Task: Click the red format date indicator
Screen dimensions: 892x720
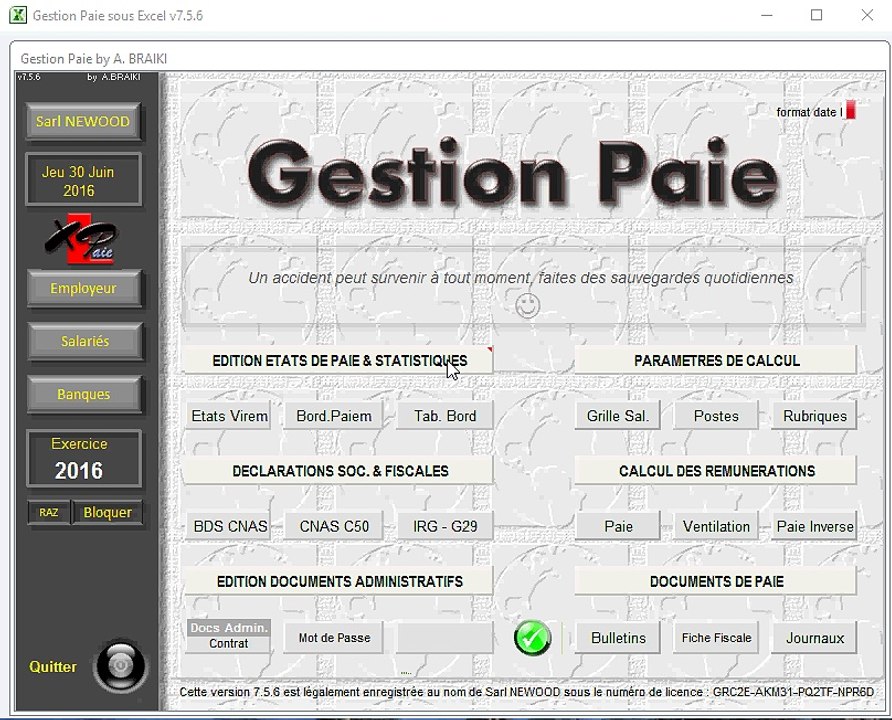Action: pos(850,110)
